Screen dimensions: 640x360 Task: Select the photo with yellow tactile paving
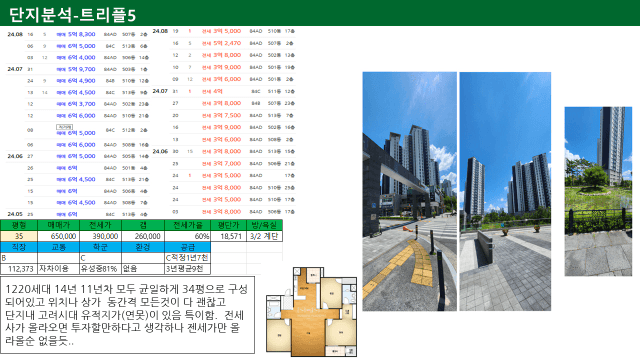tap(409, 191)
